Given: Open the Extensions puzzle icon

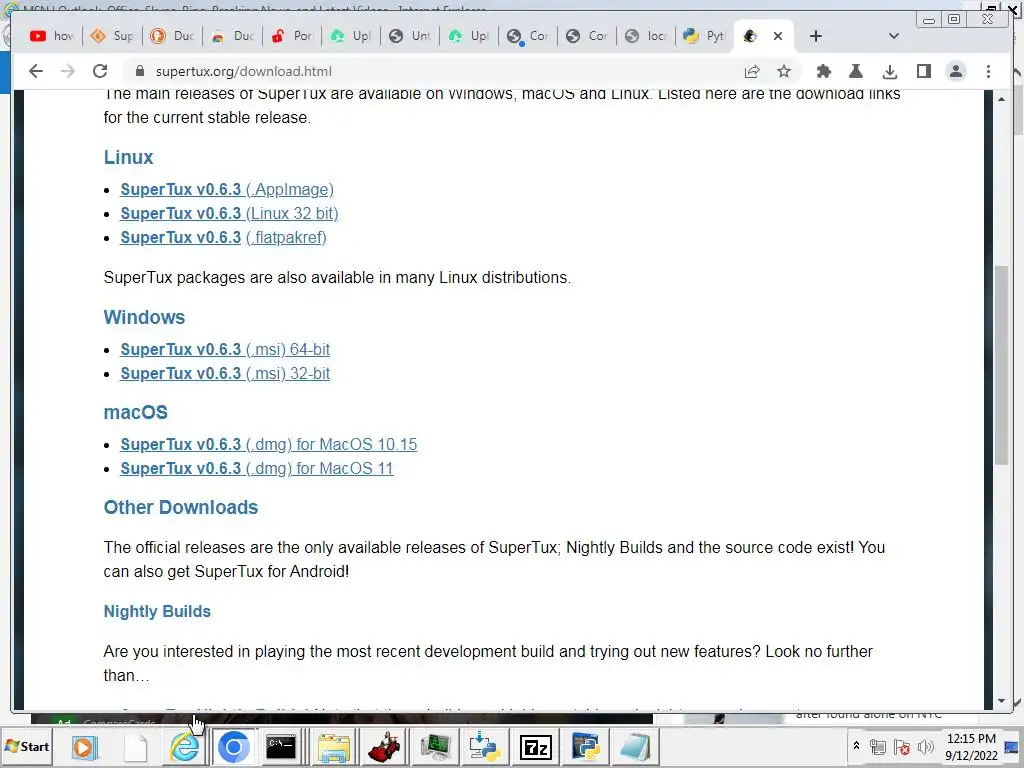Looking at the screenshot, I should [824, 71].
